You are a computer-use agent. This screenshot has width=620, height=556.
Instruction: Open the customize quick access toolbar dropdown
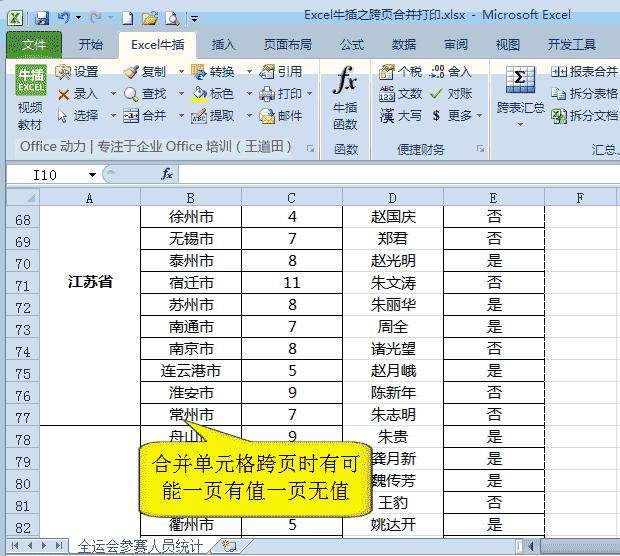point(194,18)
